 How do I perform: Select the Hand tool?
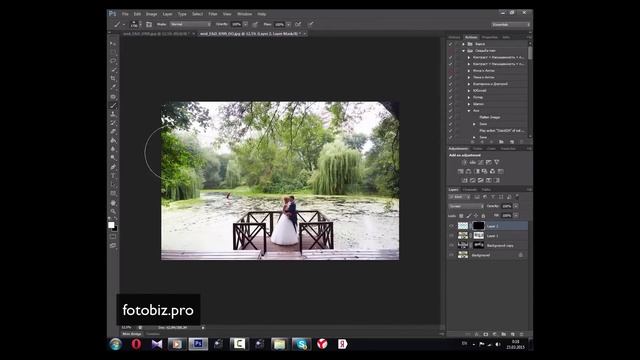click(x=113, y=203)
